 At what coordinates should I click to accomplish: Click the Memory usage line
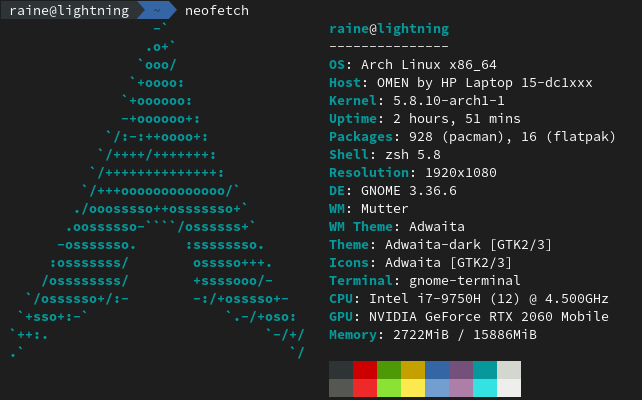tap(433, 335)
